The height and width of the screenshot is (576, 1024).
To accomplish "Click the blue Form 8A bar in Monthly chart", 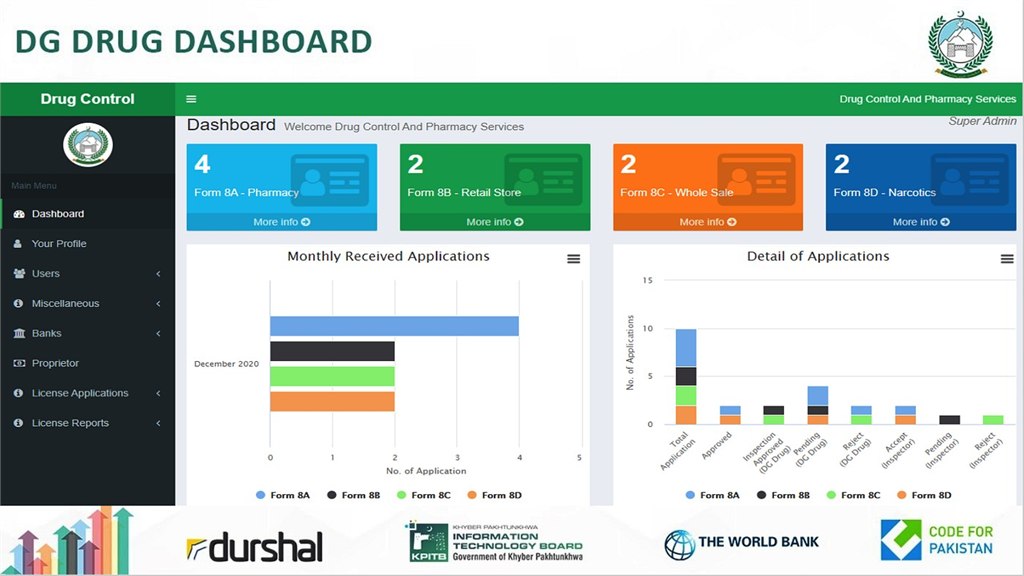I will click(394, 326).
